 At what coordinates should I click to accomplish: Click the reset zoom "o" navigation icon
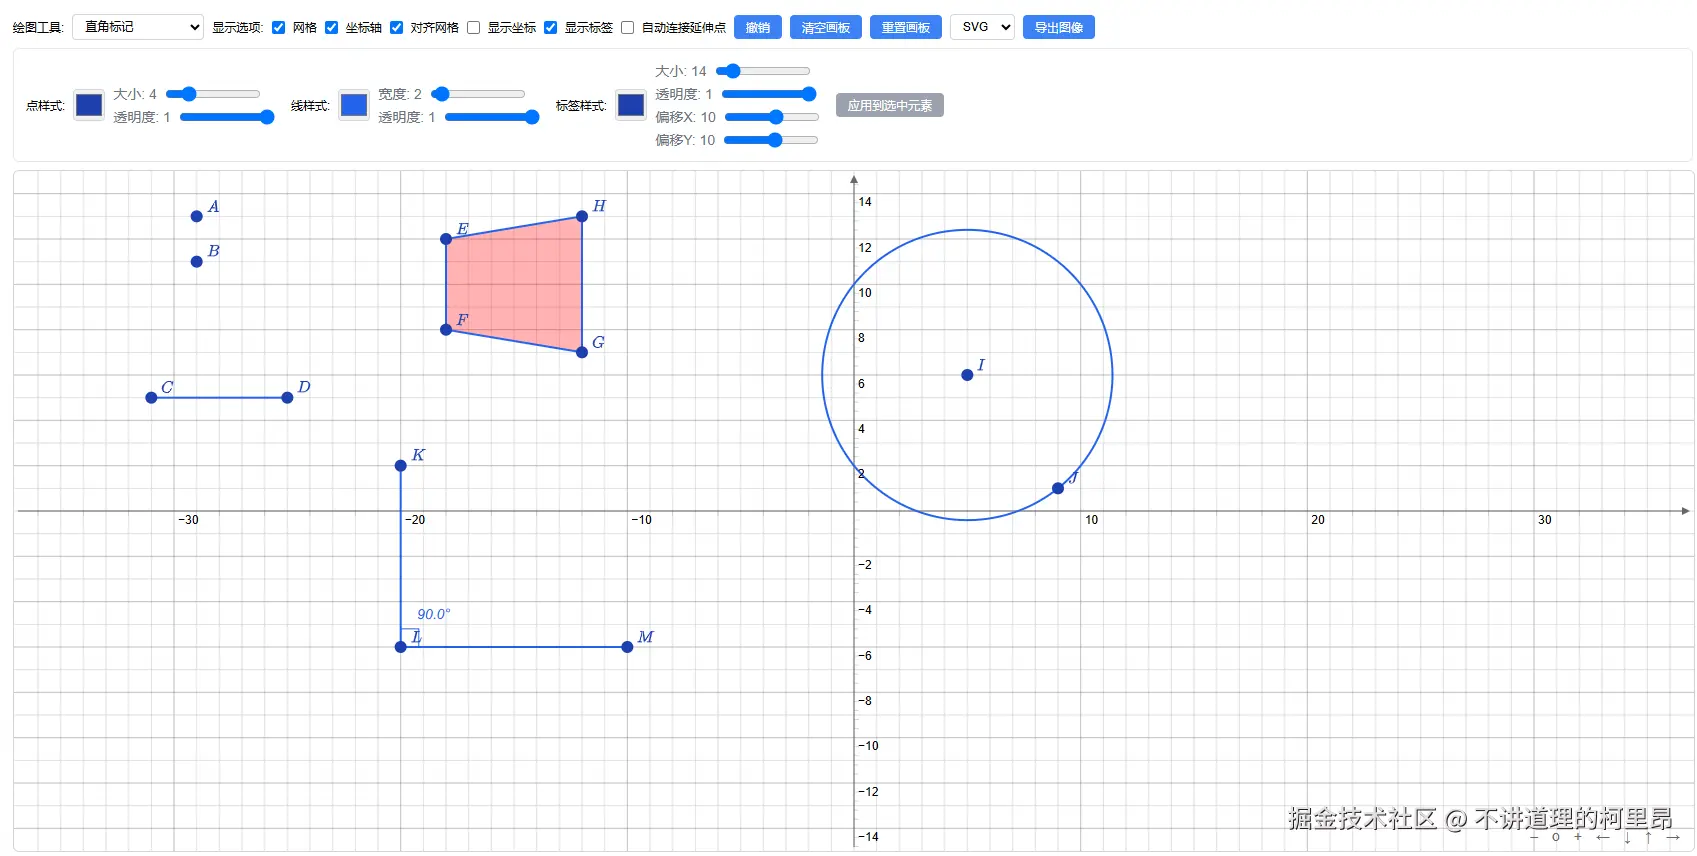(x=1556, y=837)
